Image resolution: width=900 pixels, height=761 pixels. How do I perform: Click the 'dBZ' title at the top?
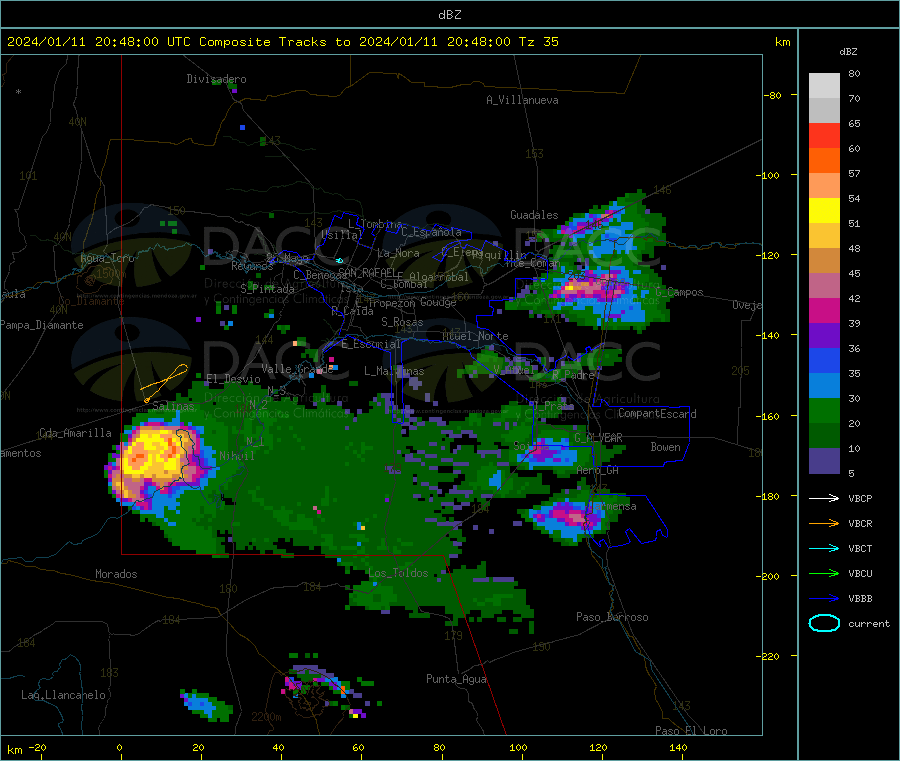[449, 15]
